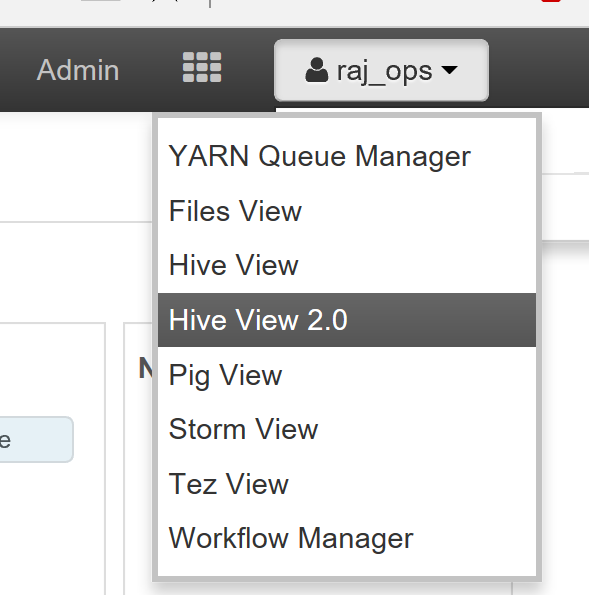
Task: Click the red icon in the browser toolbar corner
Action: 551,1
